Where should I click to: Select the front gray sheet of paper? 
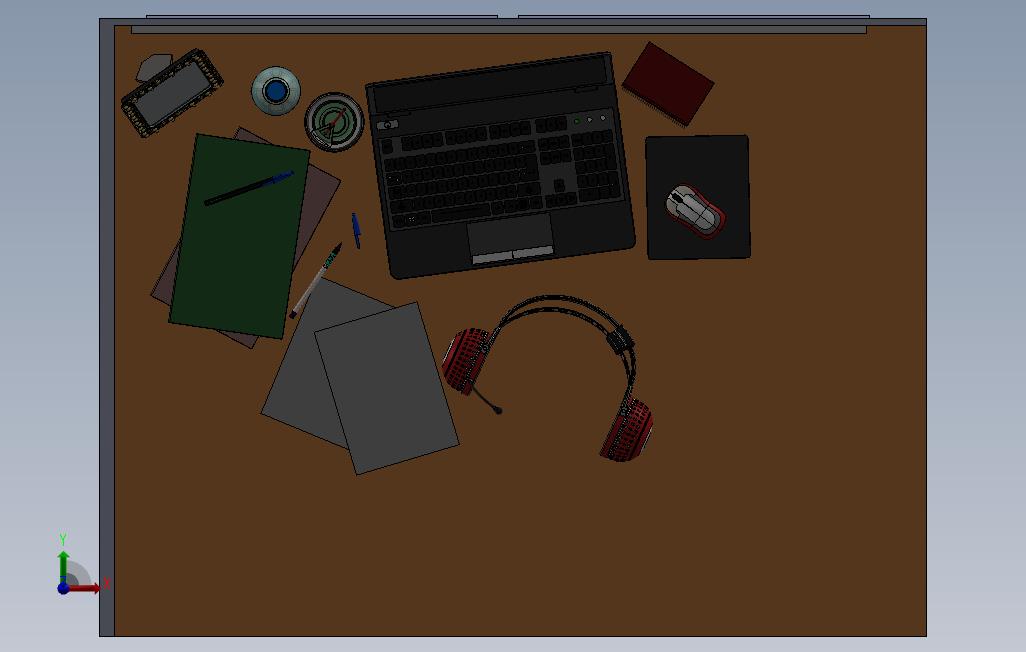pos(387,388)
